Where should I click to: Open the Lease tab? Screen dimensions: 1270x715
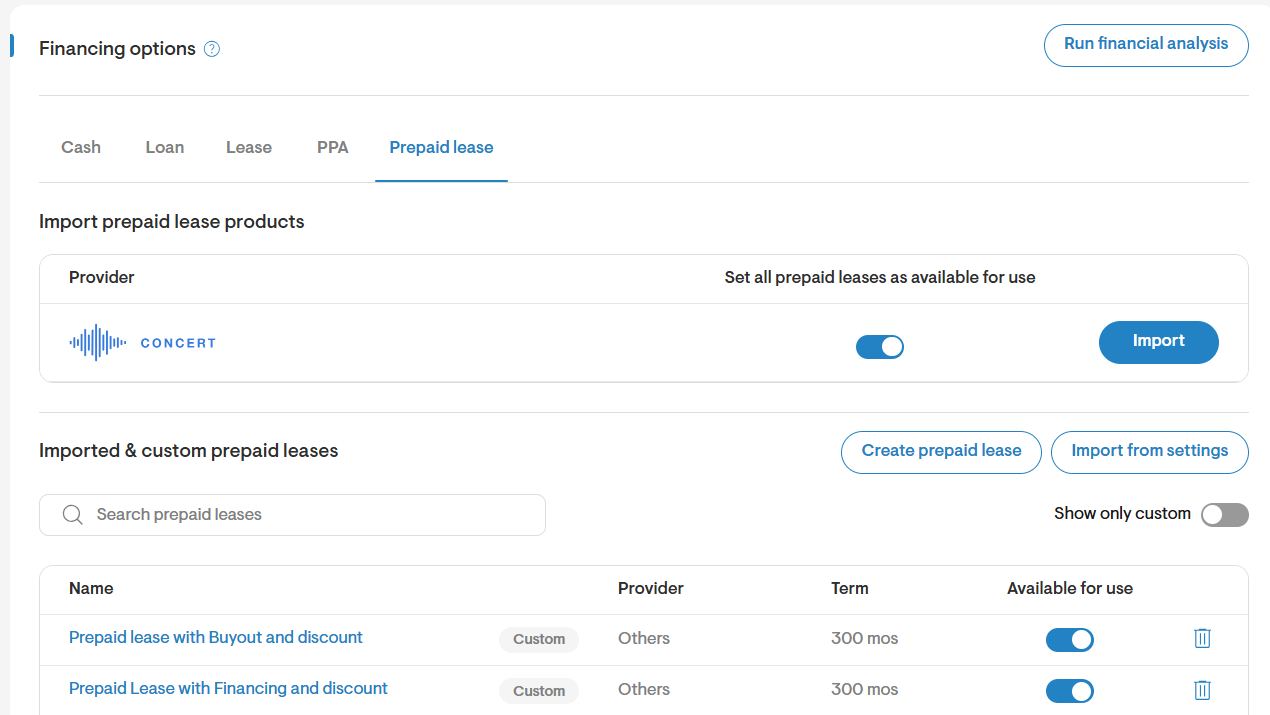(249, 147)
